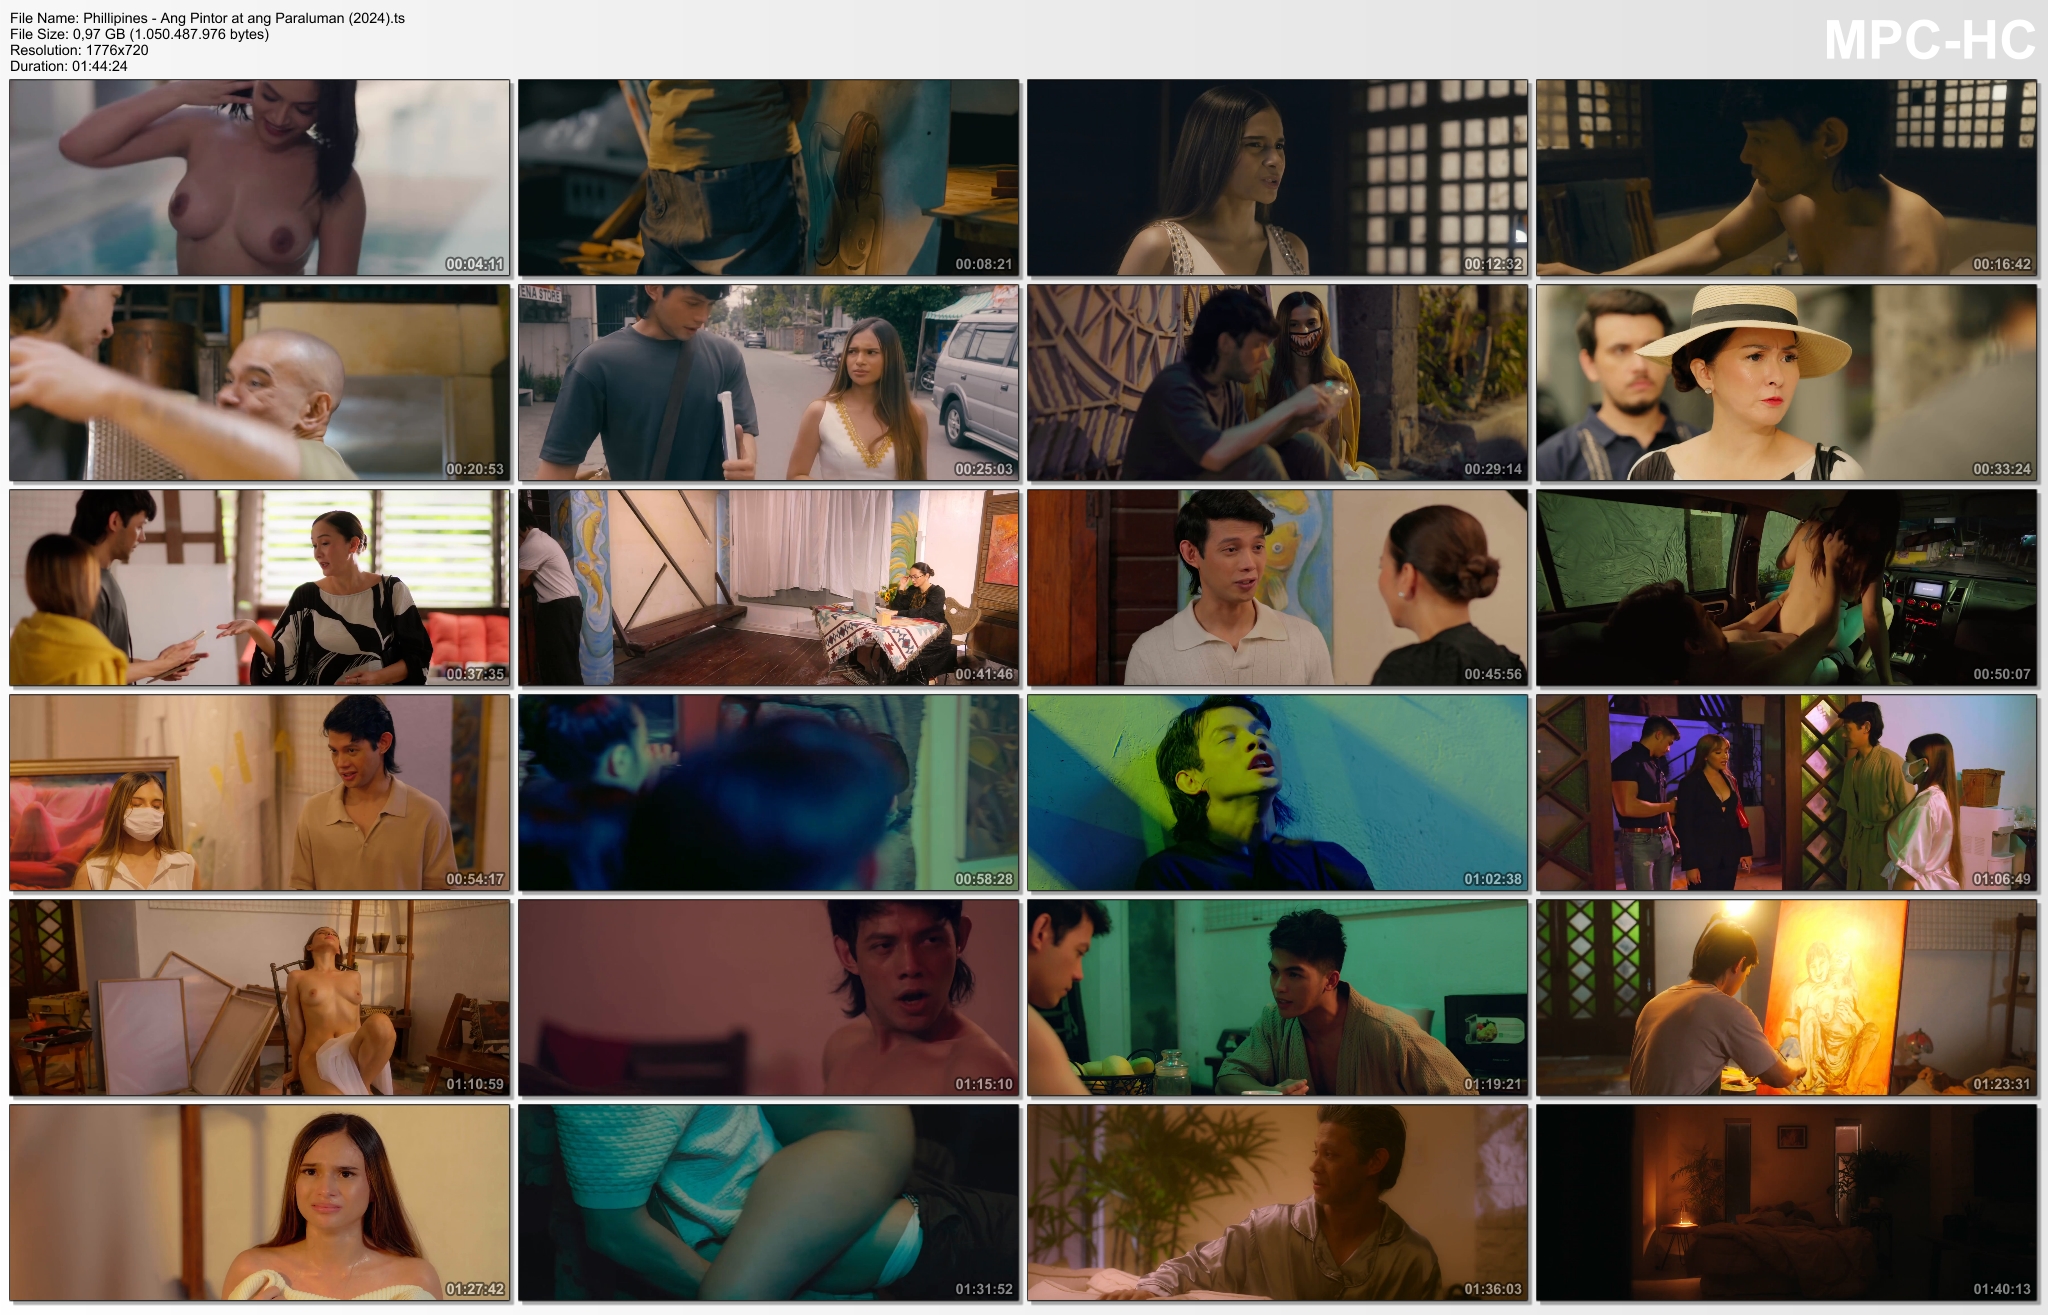
Task: Click the thumbnail stamped 00:29:14
Action: (1277, 382)
